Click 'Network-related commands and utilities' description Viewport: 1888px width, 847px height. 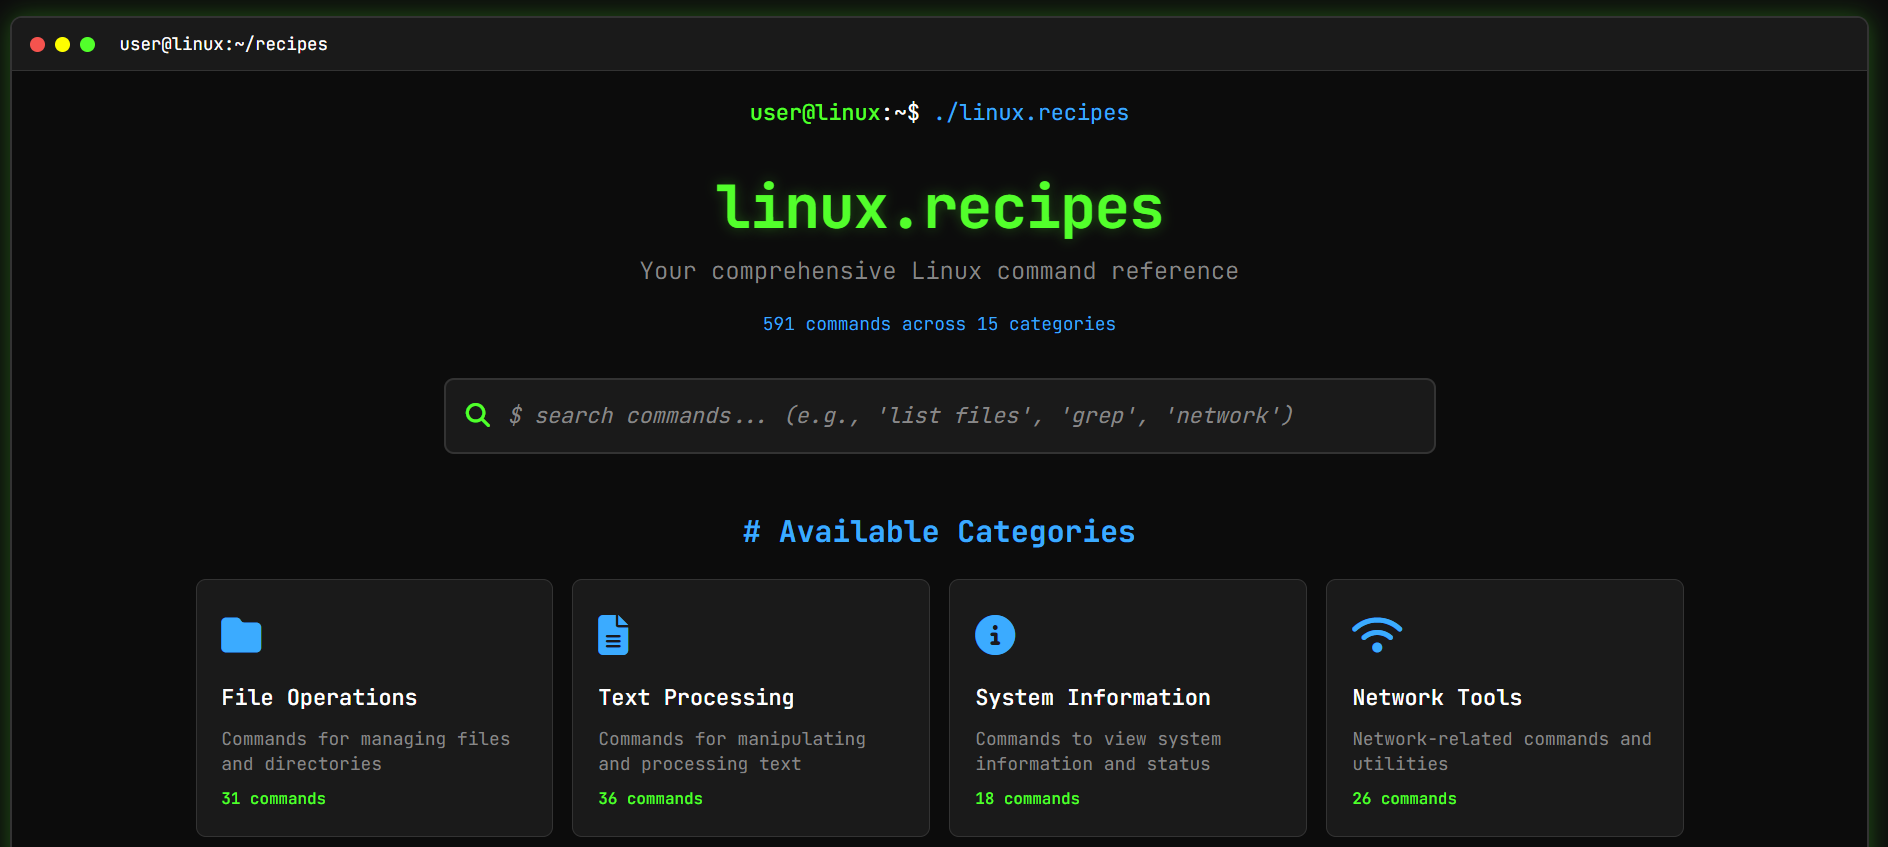coord(1502,751)
